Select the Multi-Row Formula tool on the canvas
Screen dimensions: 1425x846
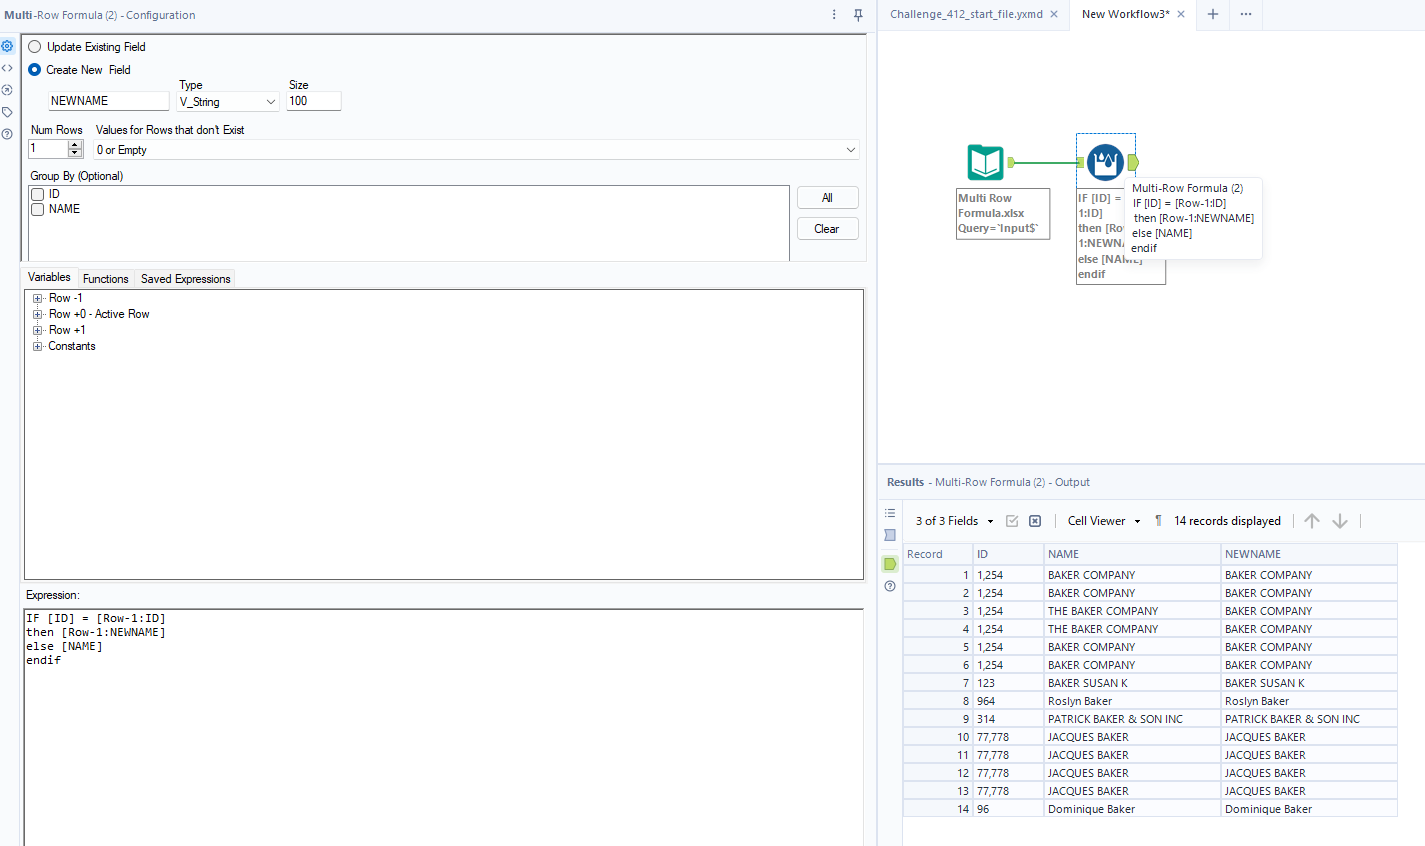pyautogui.click(x=1105, y=160)
